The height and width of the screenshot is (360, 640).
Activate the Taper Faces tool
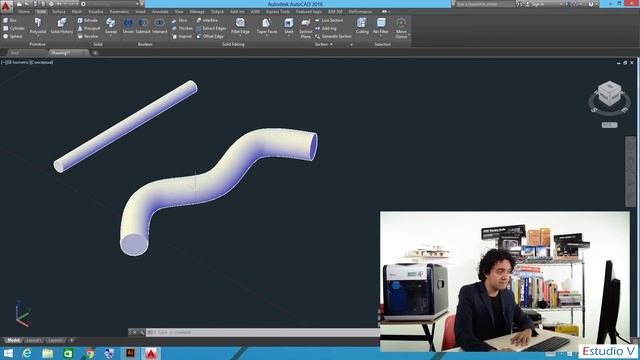pyautogui.click(x=267, y=26)
